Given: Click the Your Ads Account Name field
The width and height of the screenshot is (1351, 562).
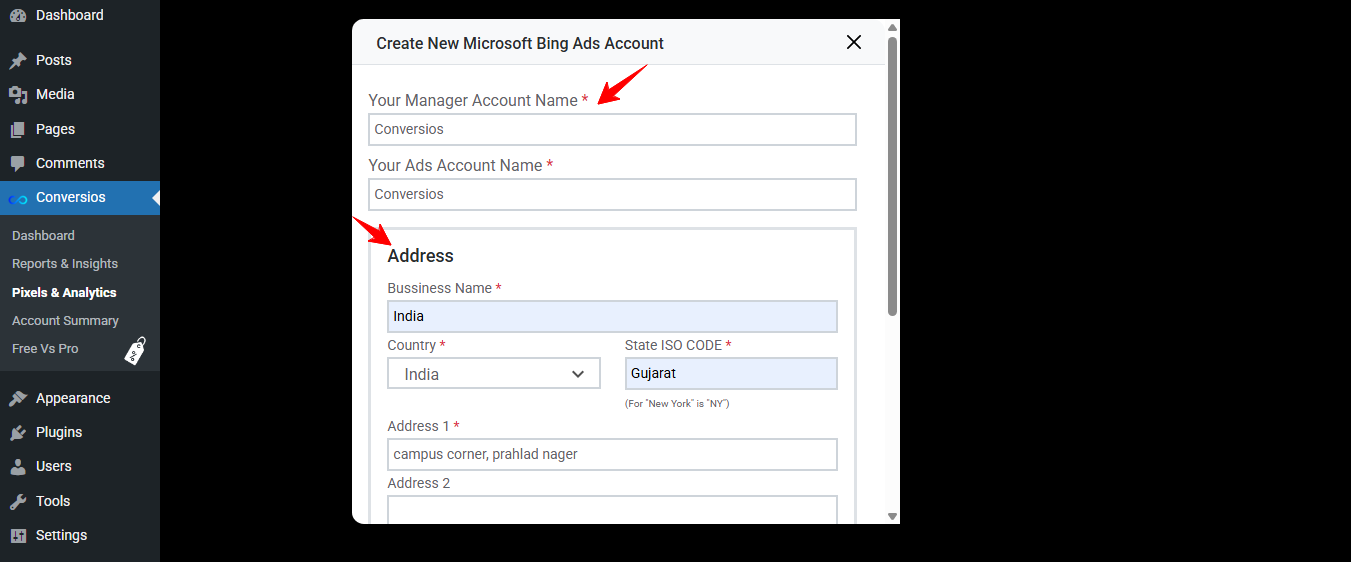Looking at the screenshot, I should pyautogui.click(x=612, y=194).
